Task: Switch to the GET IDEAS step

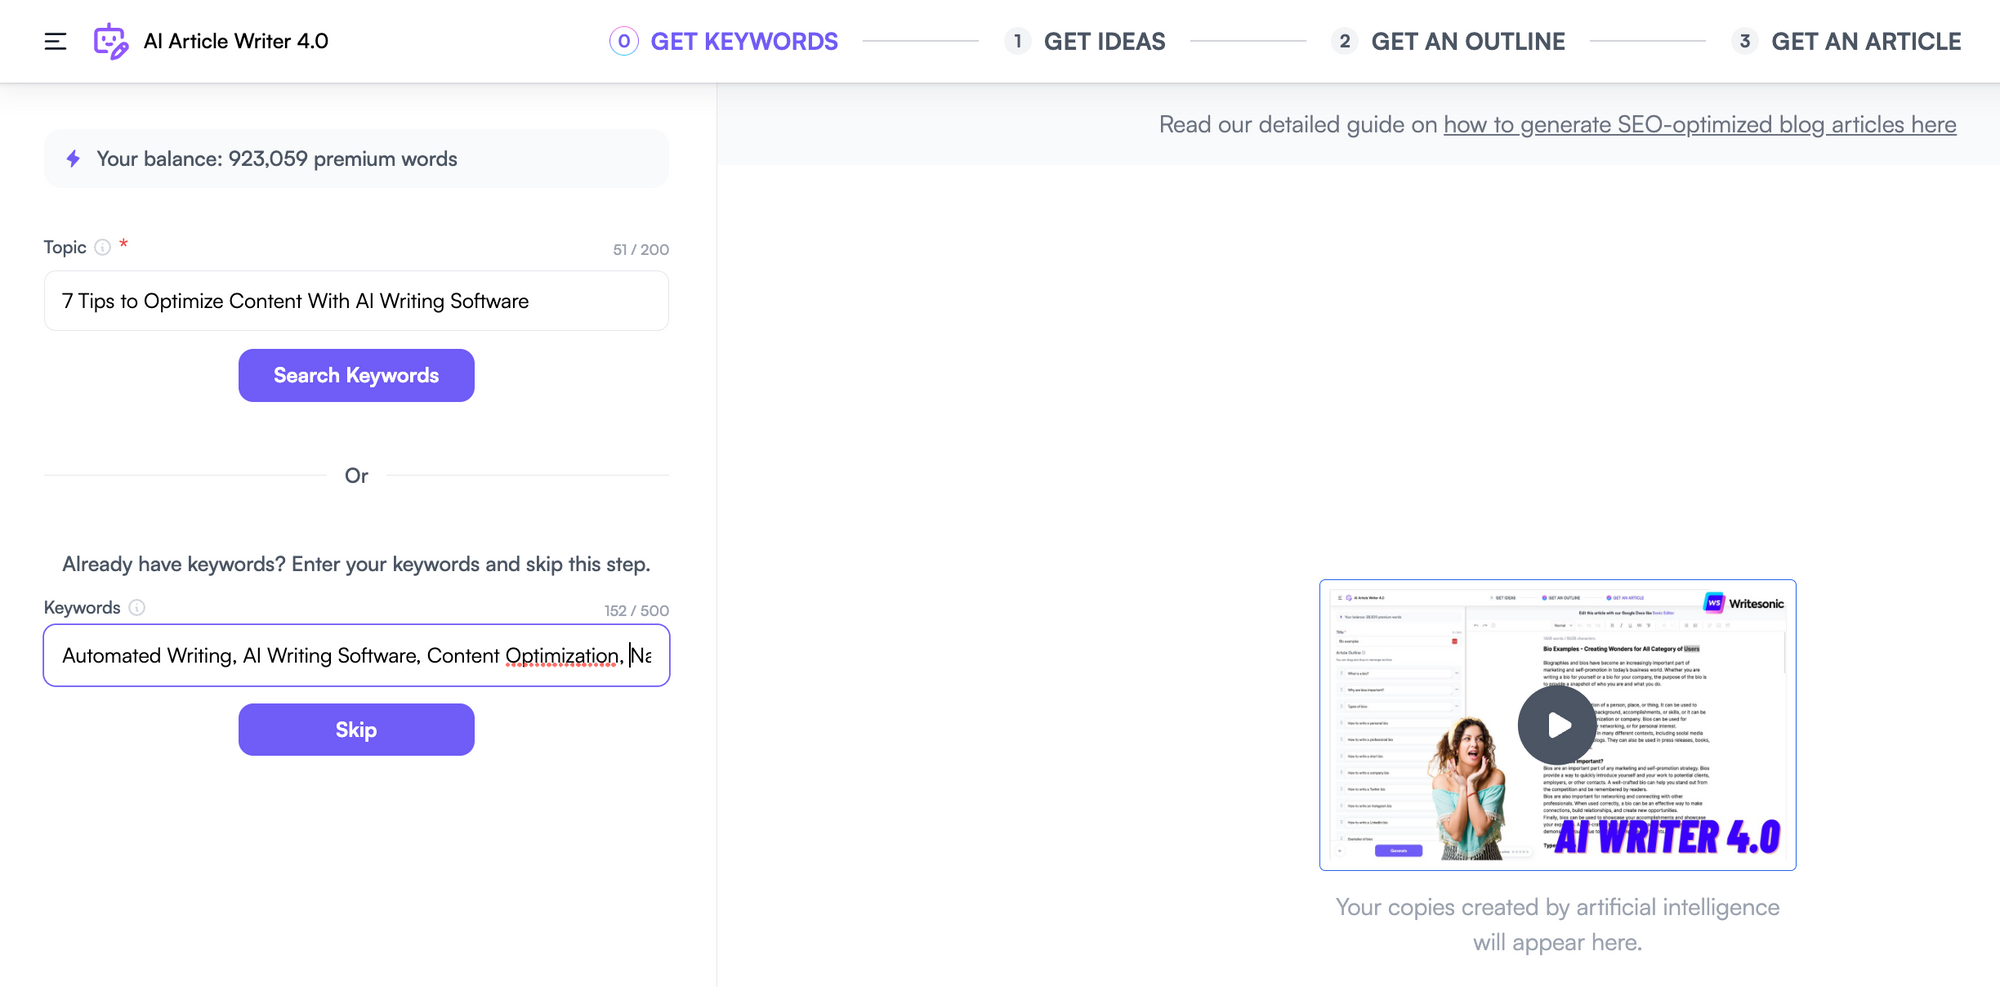Action: pos(1105,41)
